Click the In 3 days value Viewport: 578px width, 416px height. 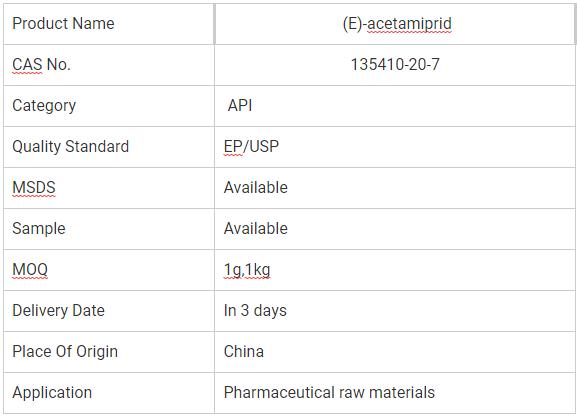pos(255,311)
